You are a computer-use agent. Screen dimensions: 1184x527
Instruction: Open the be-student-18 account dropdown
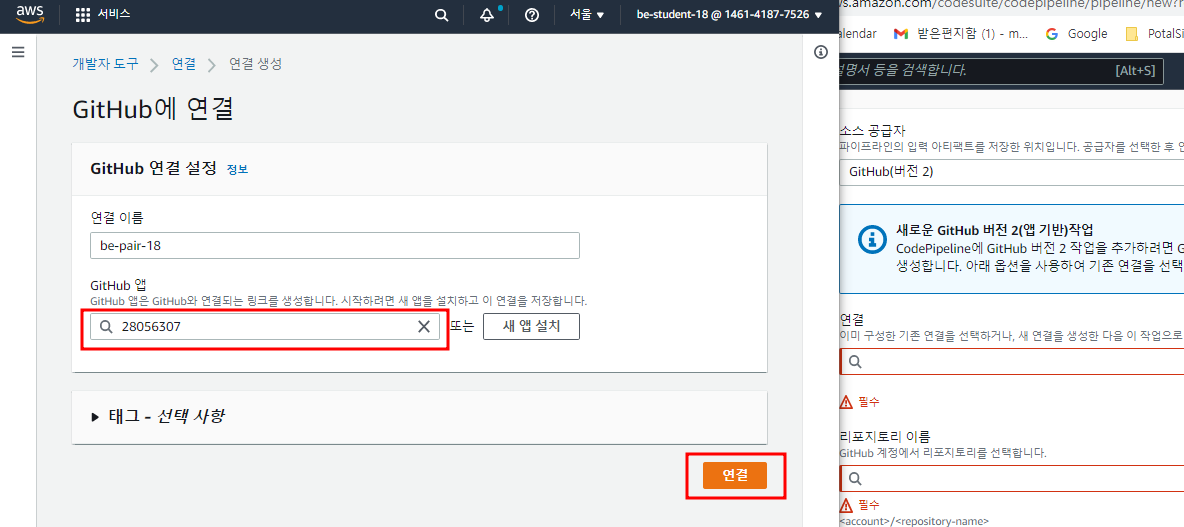point(729,15)
